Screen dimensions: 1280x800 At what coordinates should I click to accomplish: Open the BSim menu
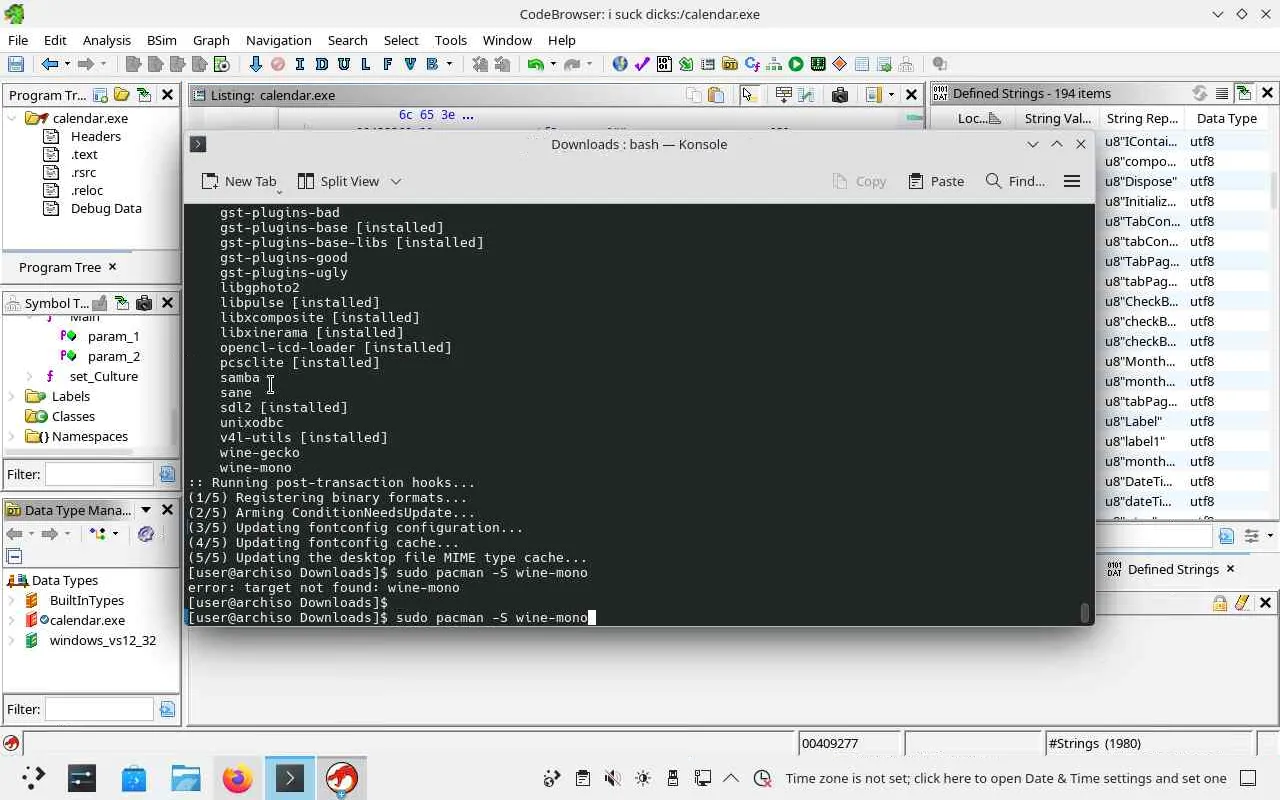coord(161,40)
